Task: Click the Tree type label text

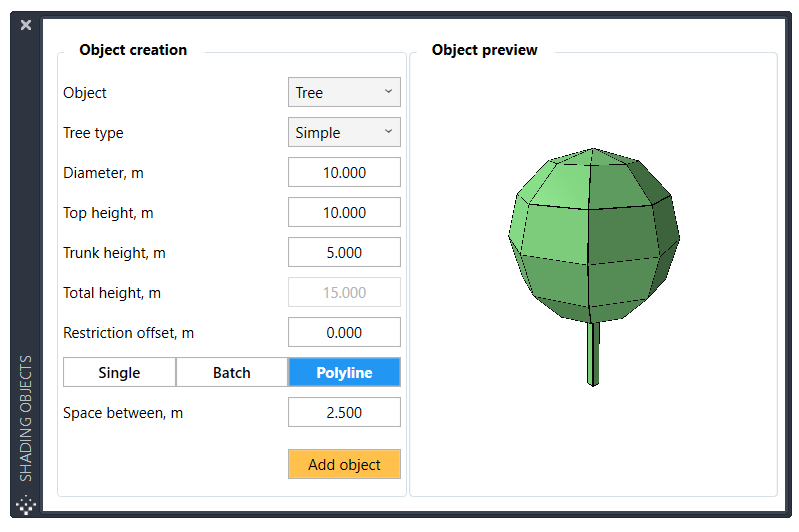Action: coord(93,133)
